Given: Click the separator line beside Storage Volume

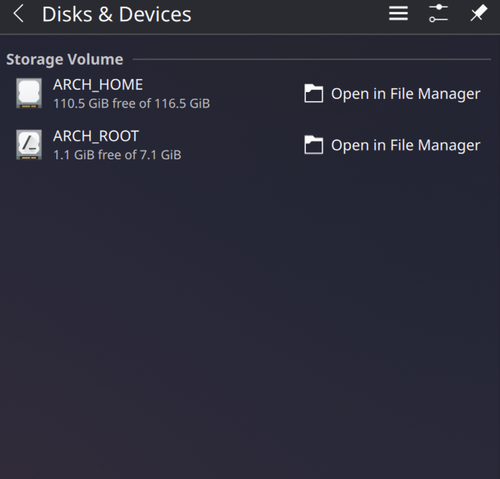Looking at the screenshot, I should pos(312,59).
